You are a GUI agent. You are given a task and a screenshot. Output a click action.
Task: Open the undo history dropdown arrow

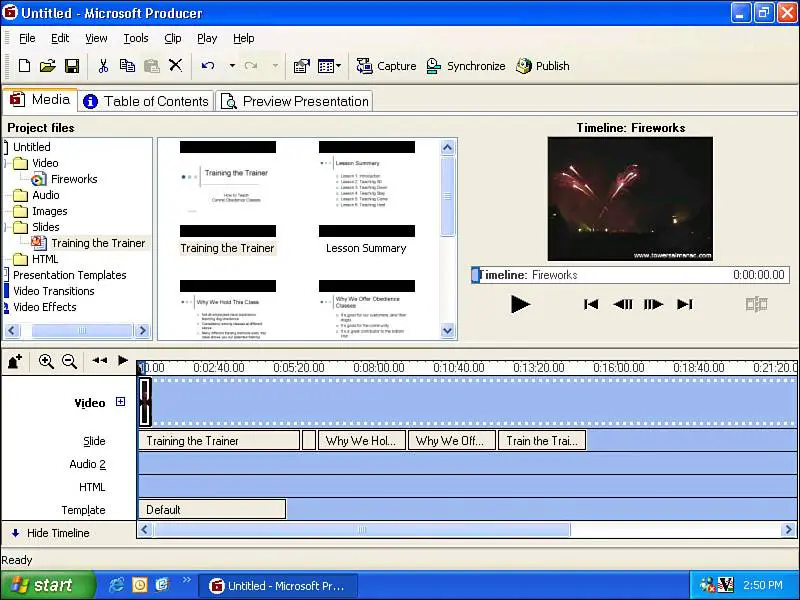click(232, 66)
